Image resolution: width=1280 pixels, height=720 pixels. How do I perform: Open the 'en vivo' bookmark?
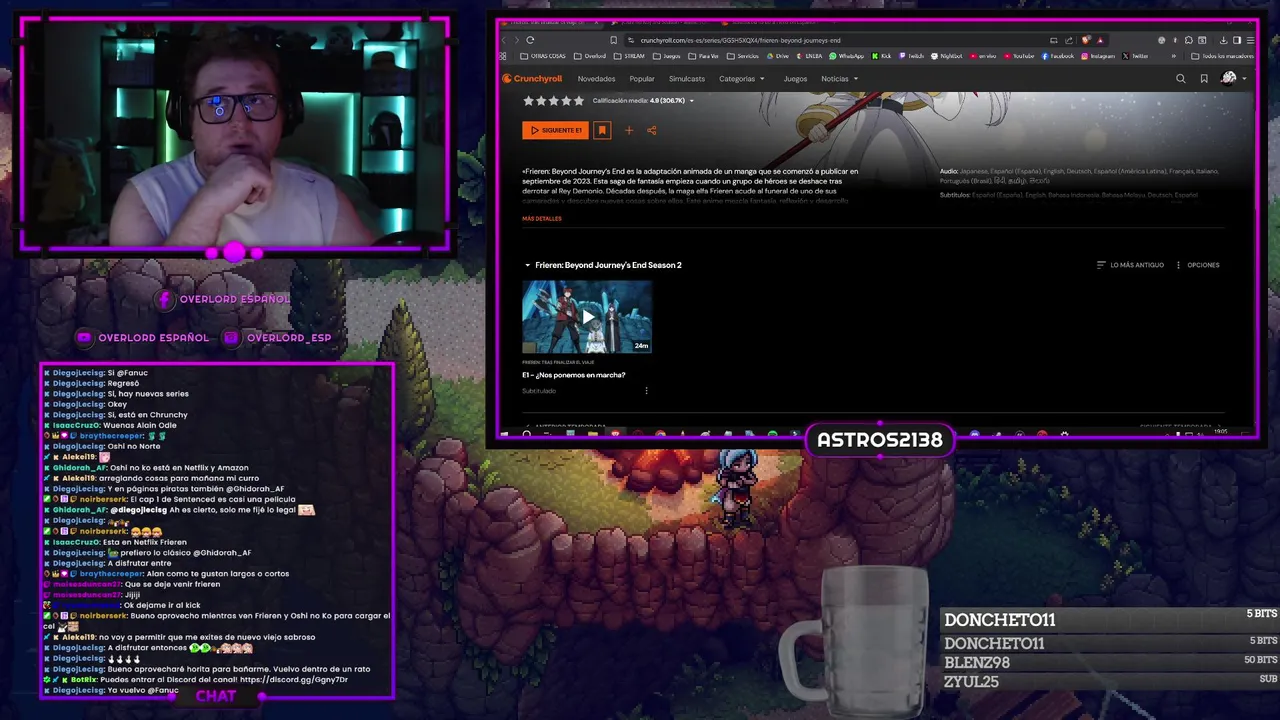point(983,56)
